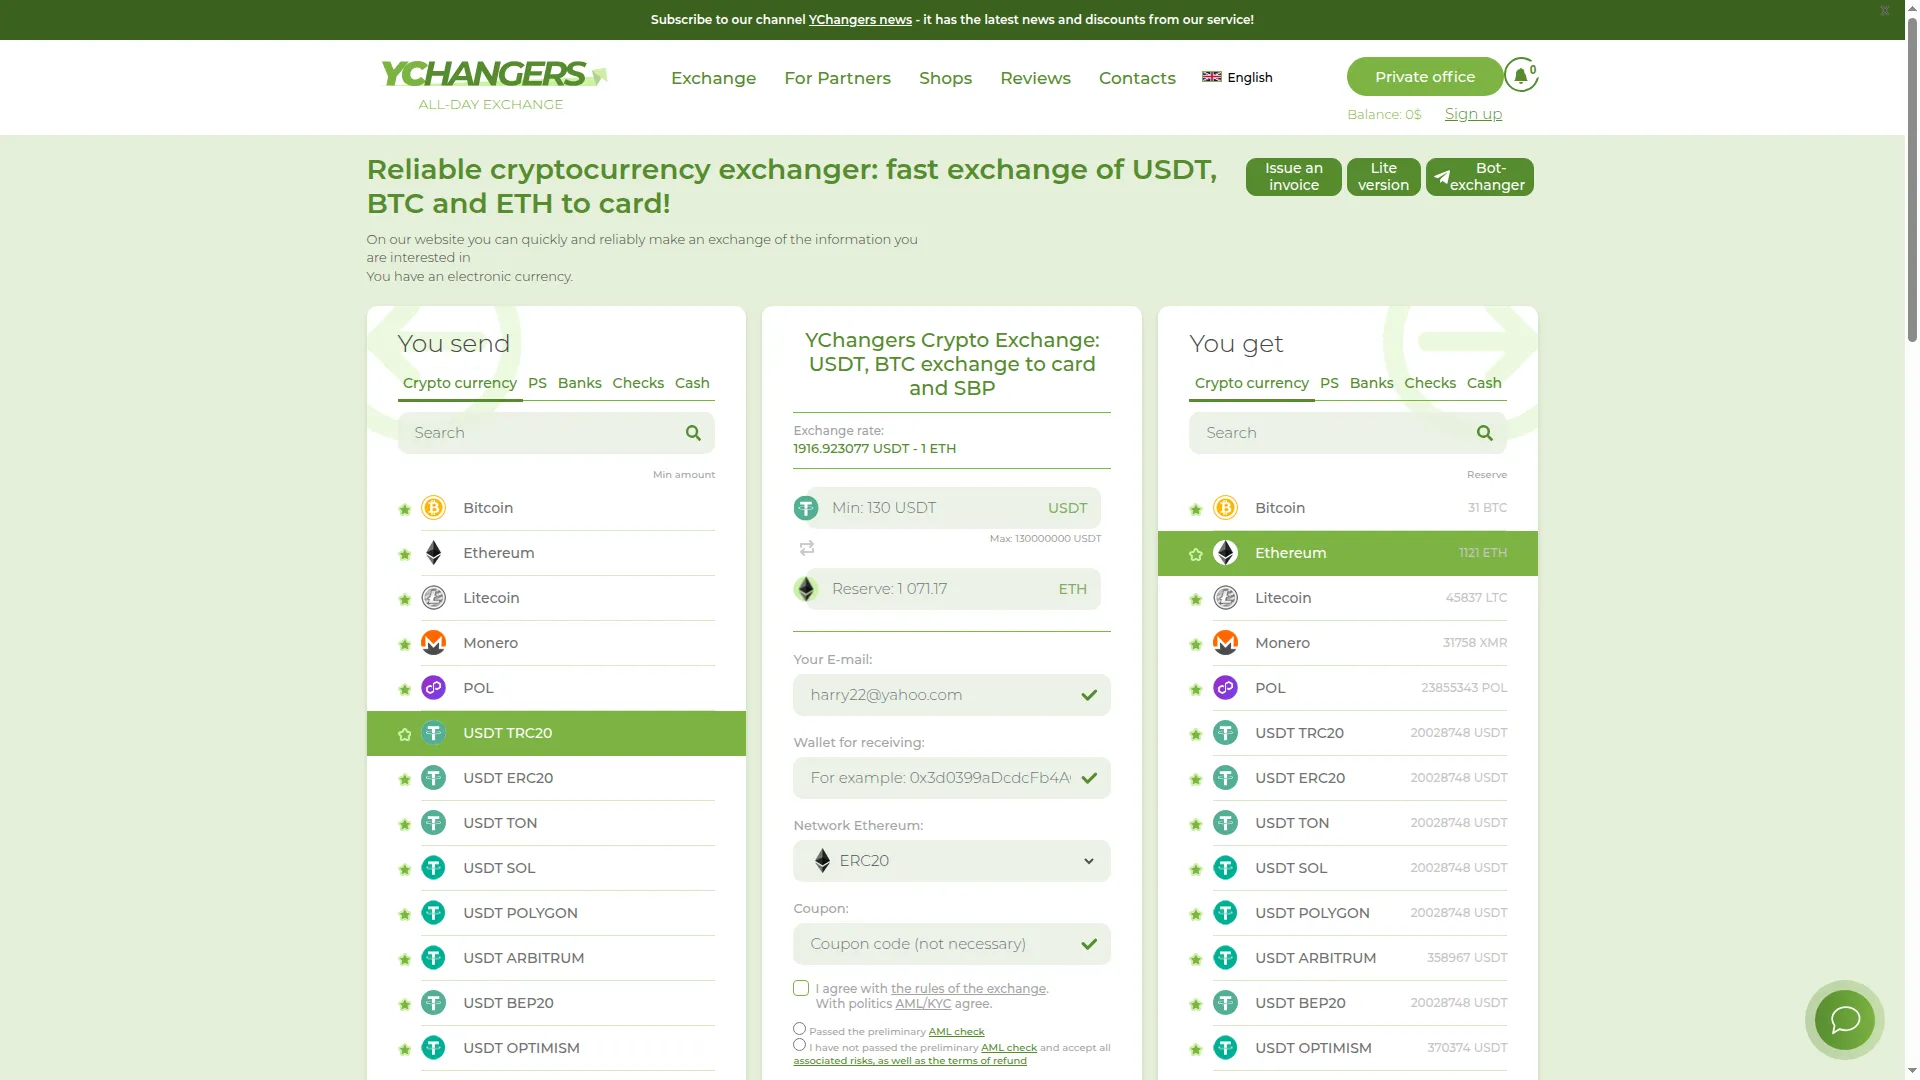Switch You send to Checks tab
Image resolution: width=1920 pixels, height=1080 pixels.
click(638, 383)
